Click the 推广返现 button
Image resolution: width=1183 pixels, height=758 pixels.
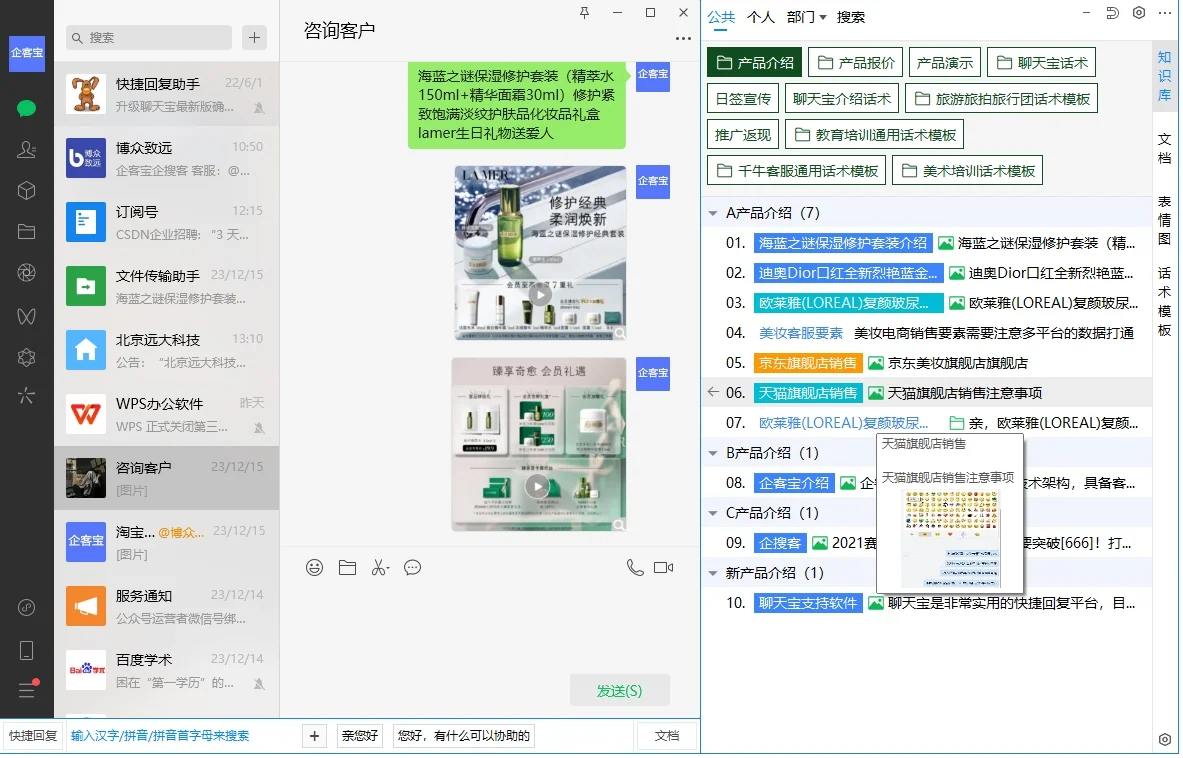point(745,135)
